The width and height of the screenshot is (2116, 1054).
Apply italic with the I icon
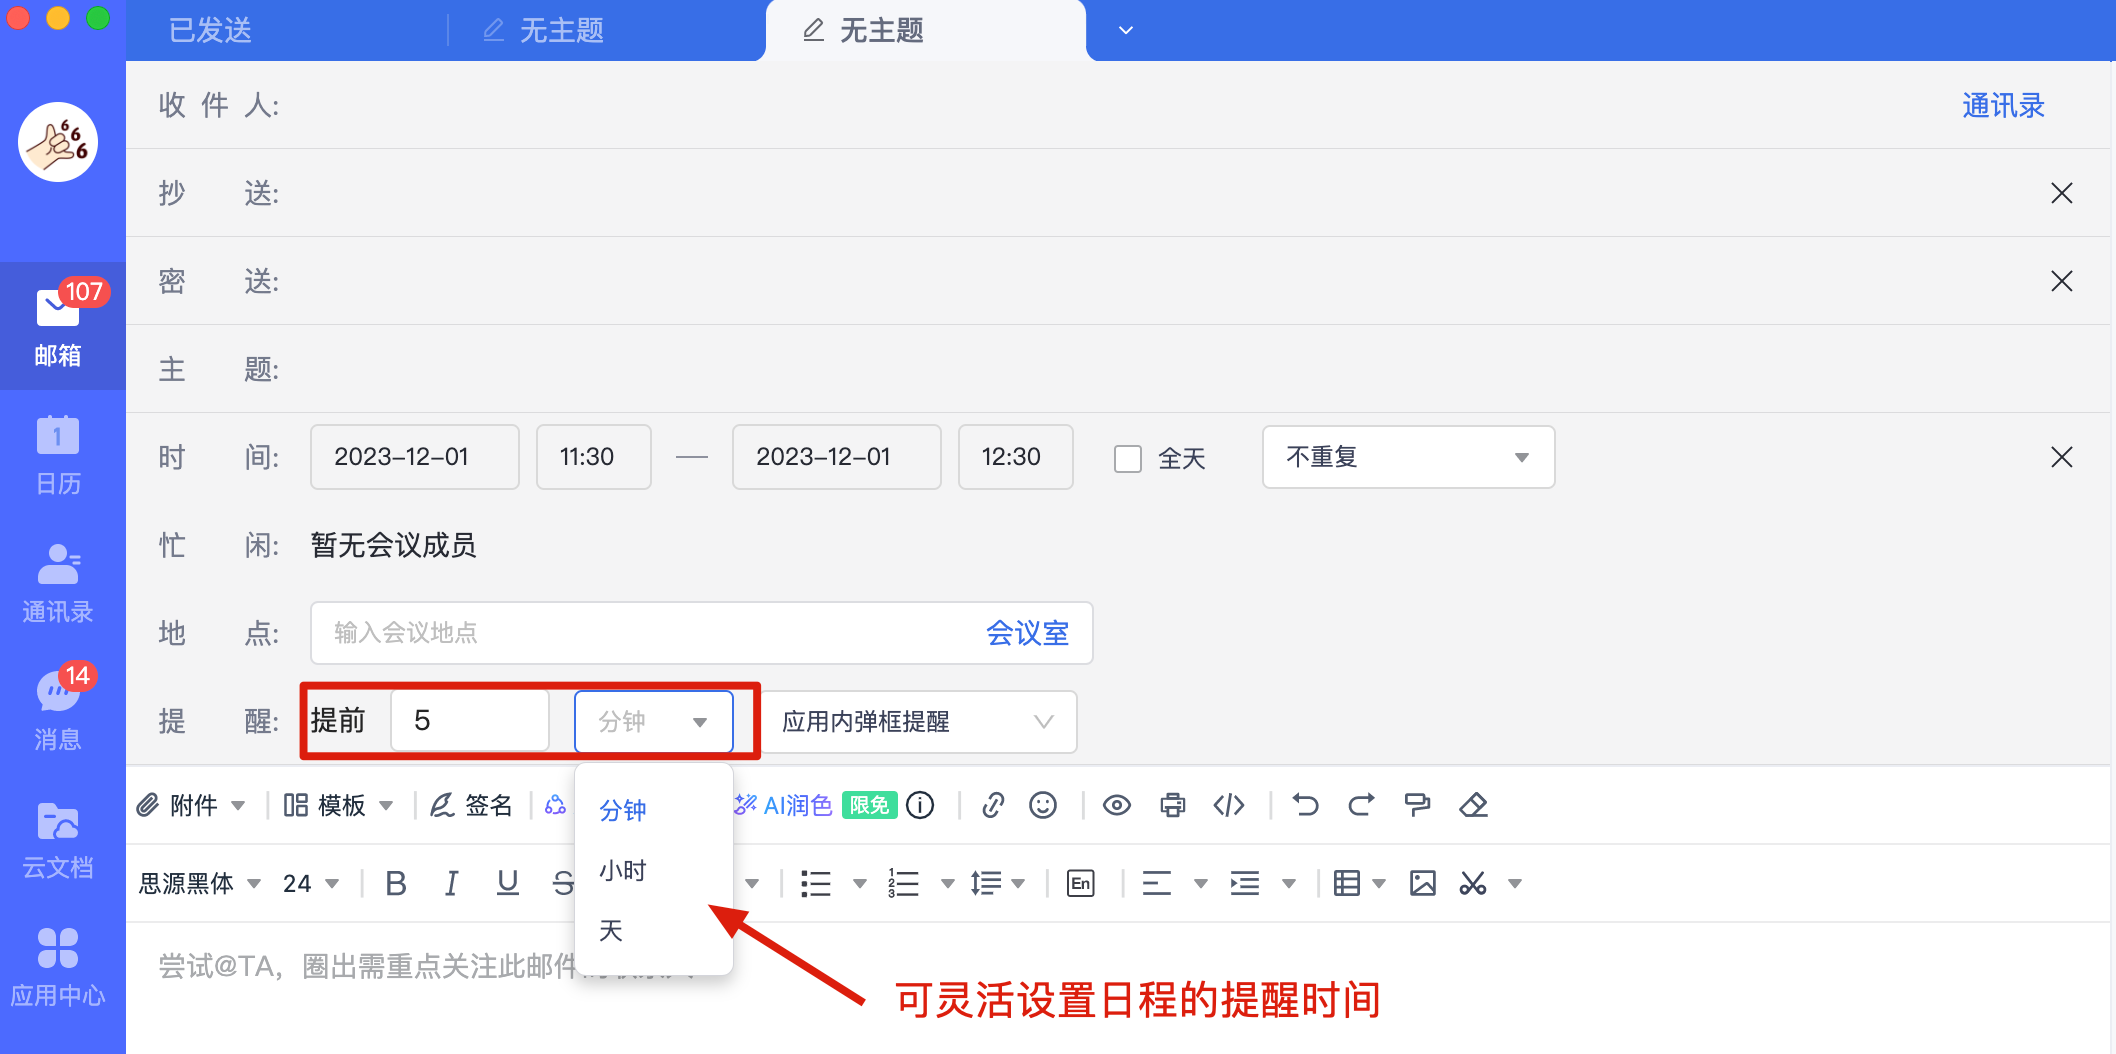click(452, 883)
